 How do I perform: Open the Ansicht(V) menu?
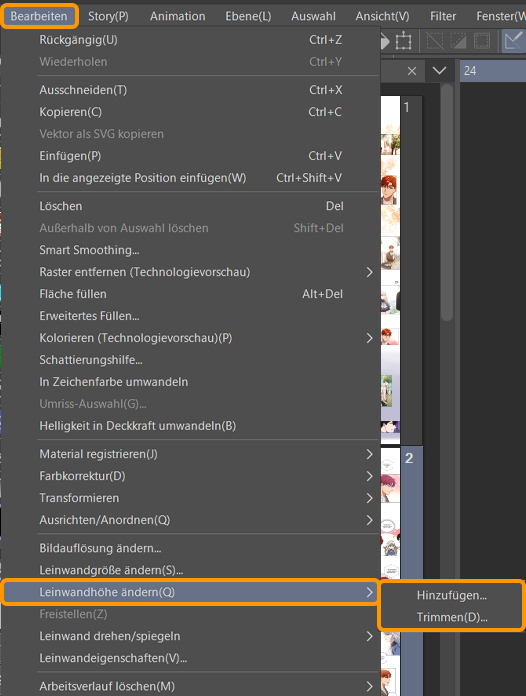coord(383,16)
